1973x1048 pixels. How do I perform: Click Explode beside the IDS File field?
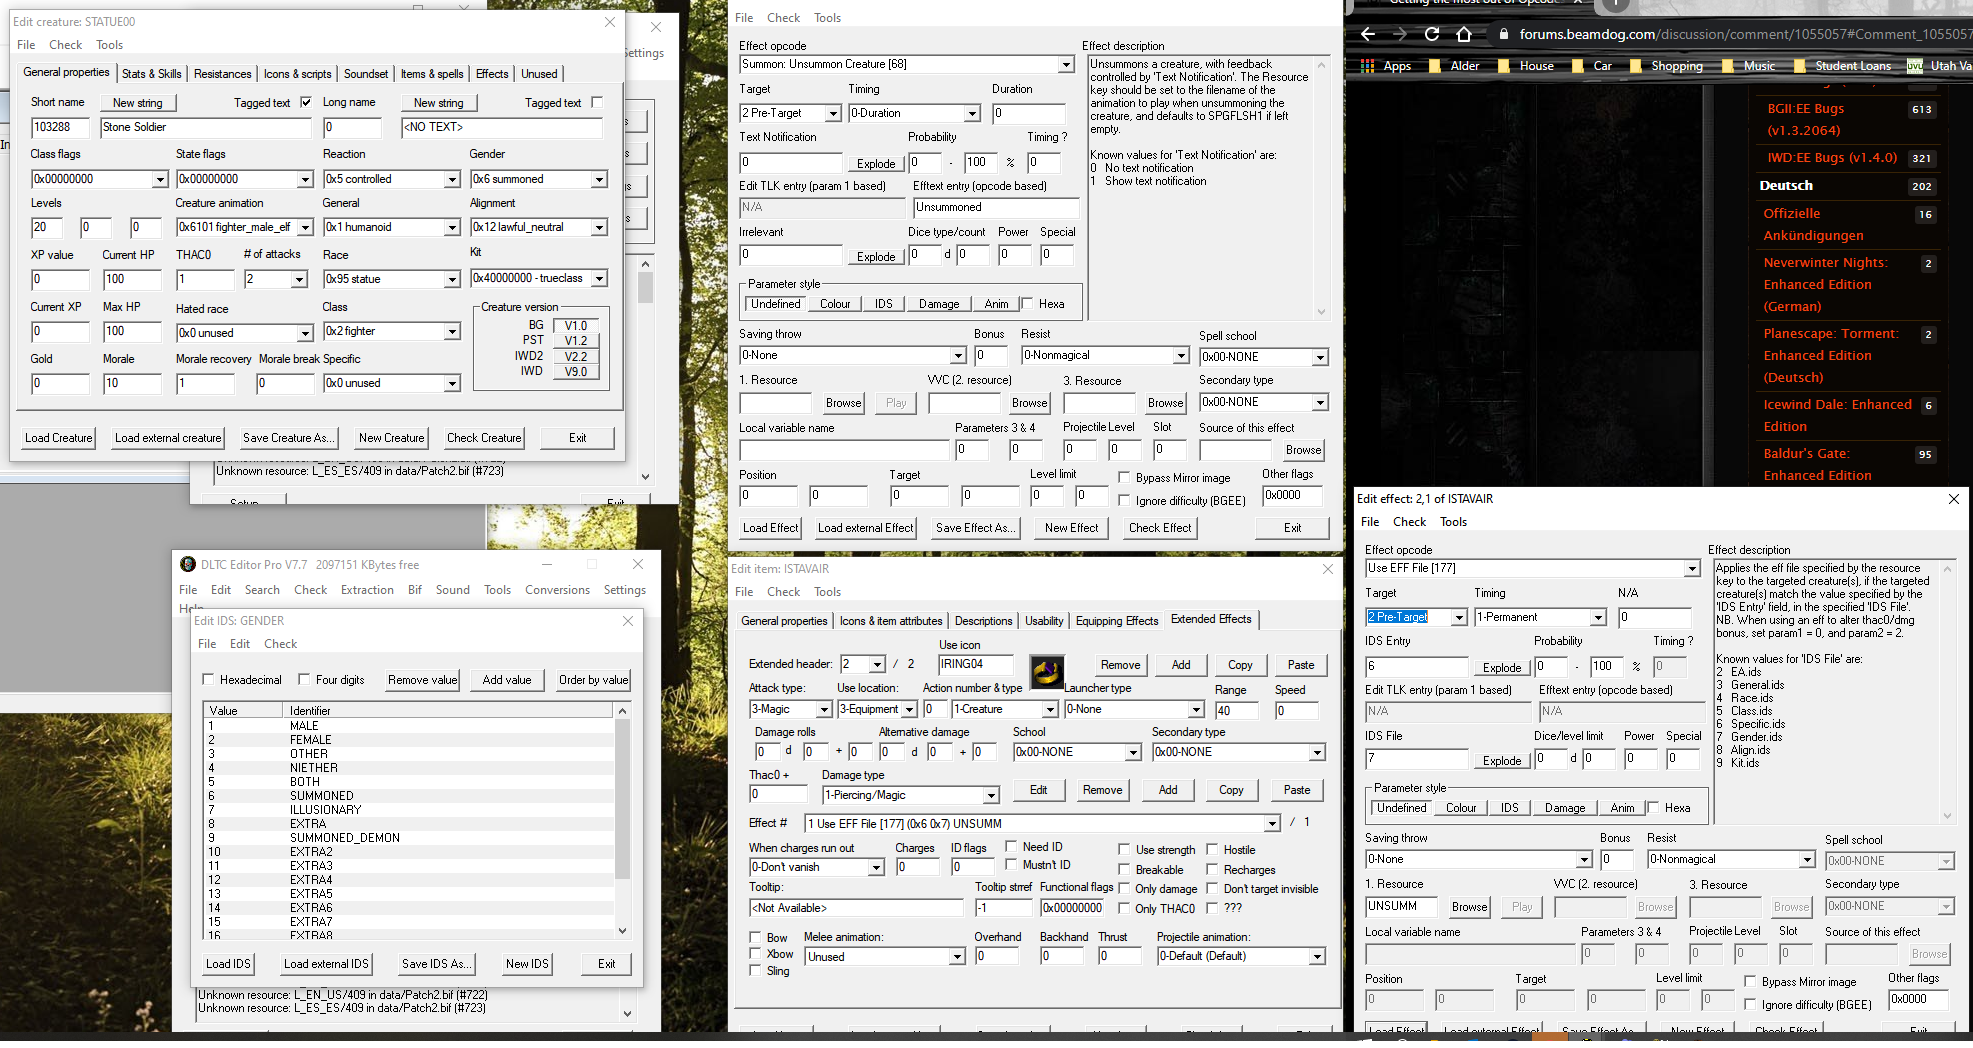[x=1501, y=761]
